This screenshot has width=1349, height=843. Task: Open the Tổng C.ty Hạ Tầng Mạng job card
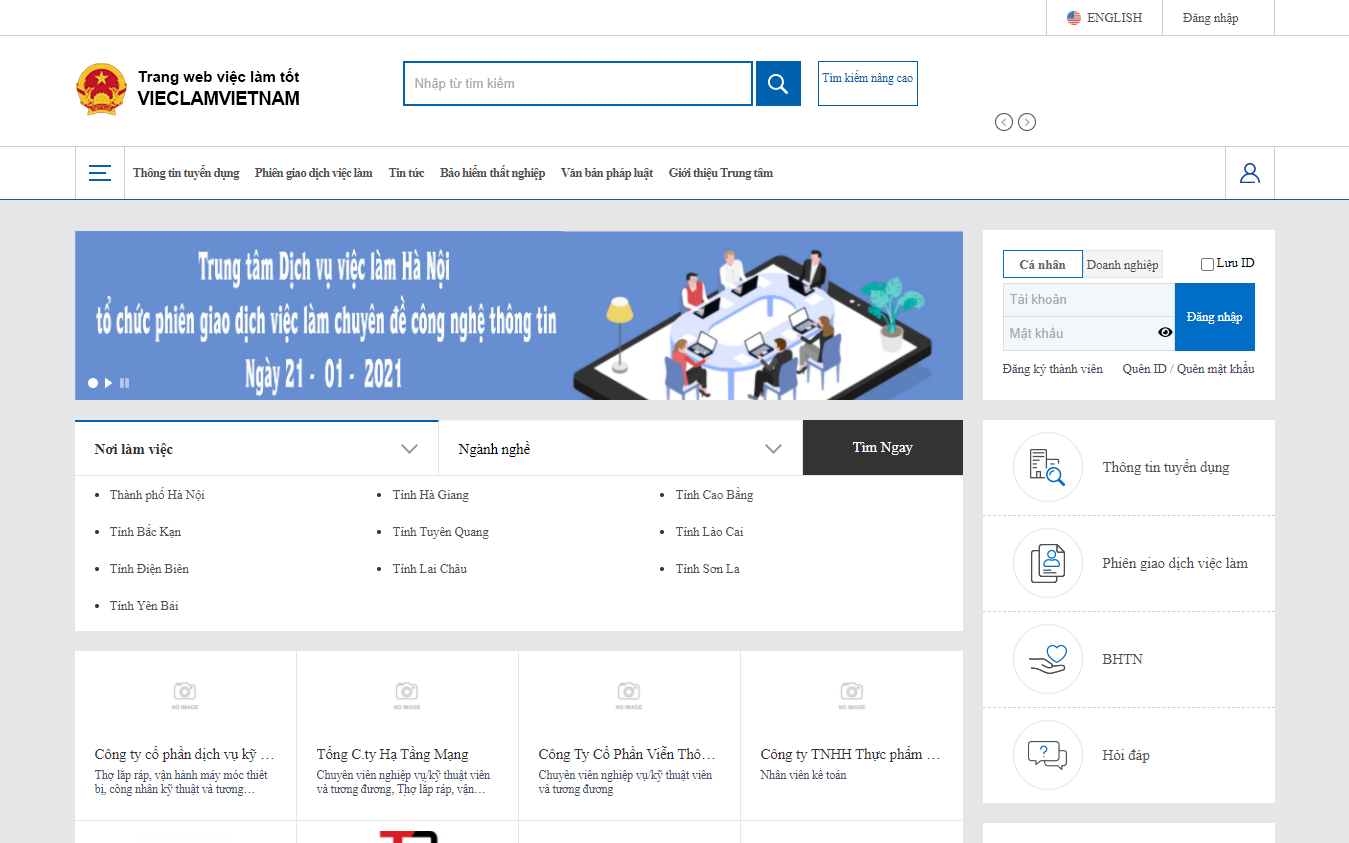tap(408, 736)
